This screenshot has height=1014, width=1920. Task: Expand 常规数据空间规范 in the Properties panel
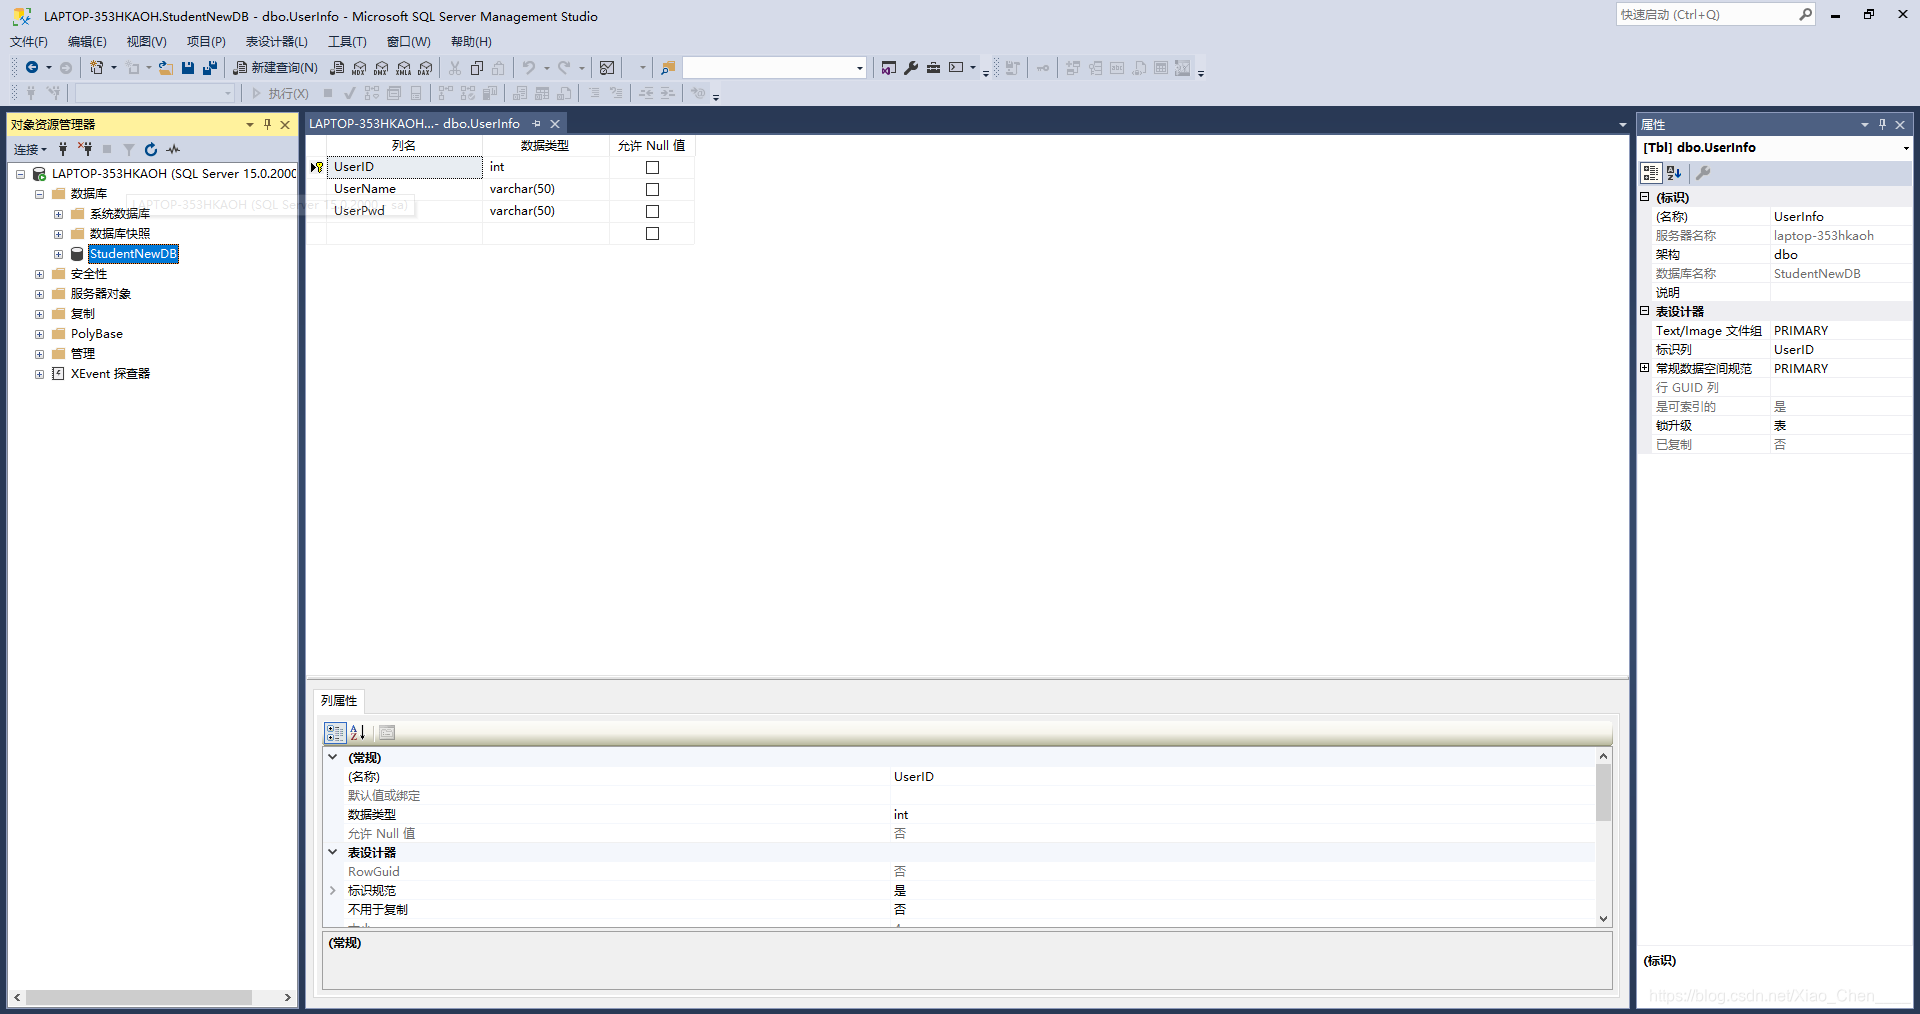(1645, 368)
